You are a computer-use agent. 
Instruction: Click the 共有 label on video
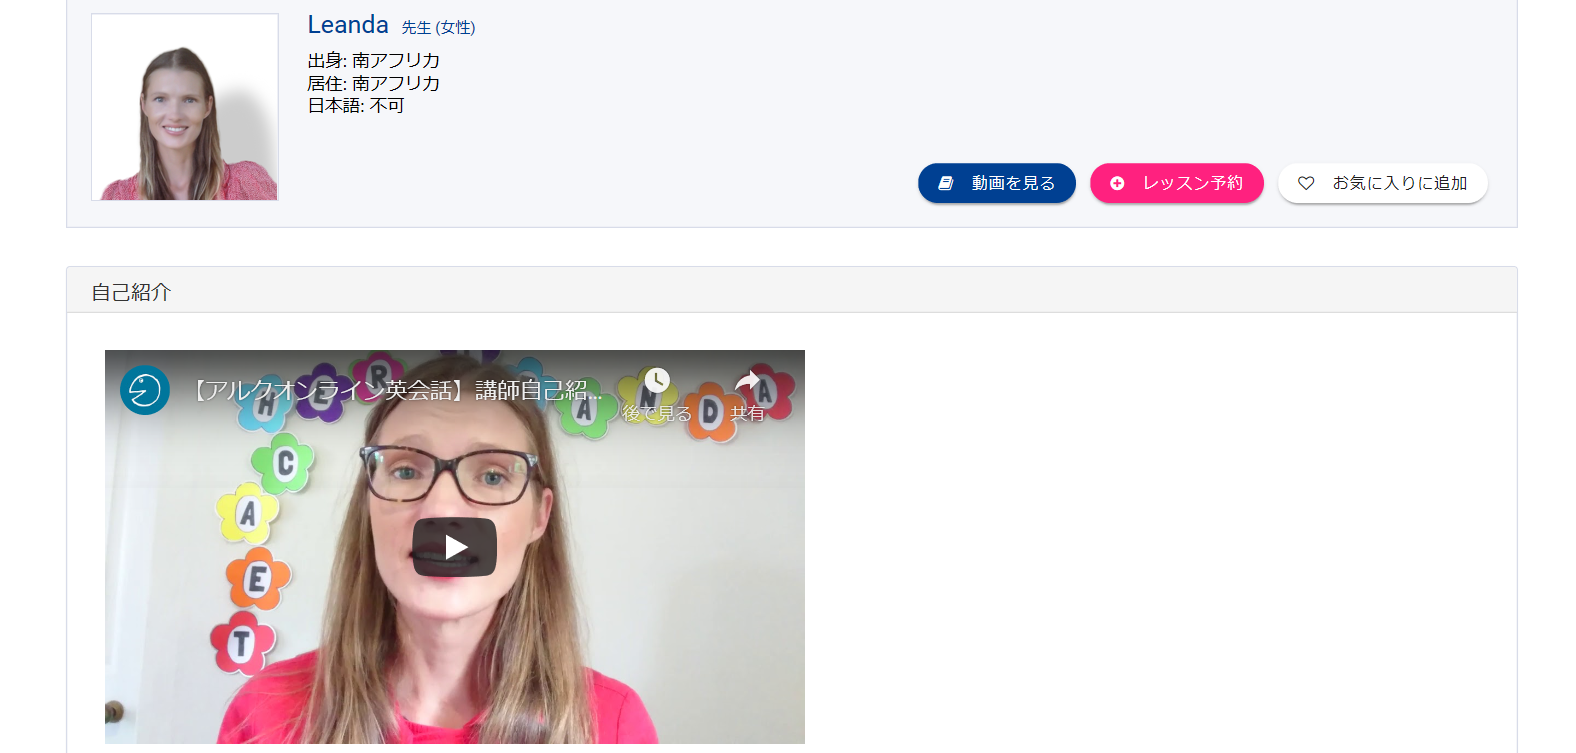(747, 413)
